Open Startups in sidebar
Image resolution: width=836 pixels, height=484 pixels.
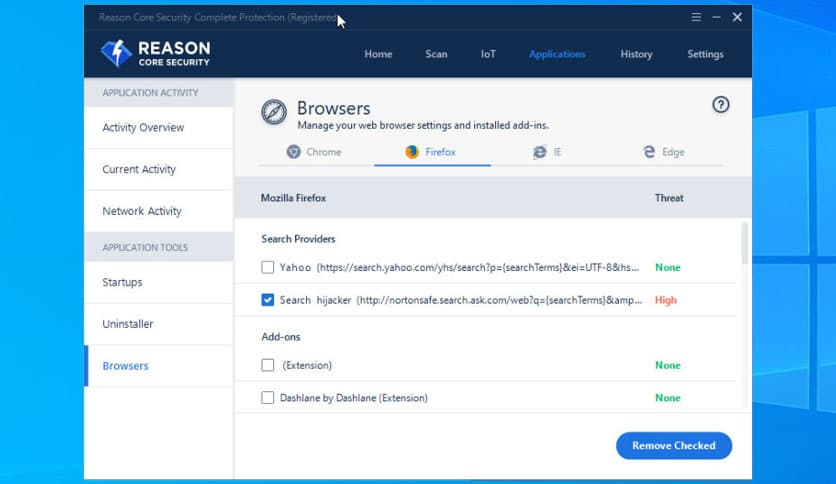159,282
